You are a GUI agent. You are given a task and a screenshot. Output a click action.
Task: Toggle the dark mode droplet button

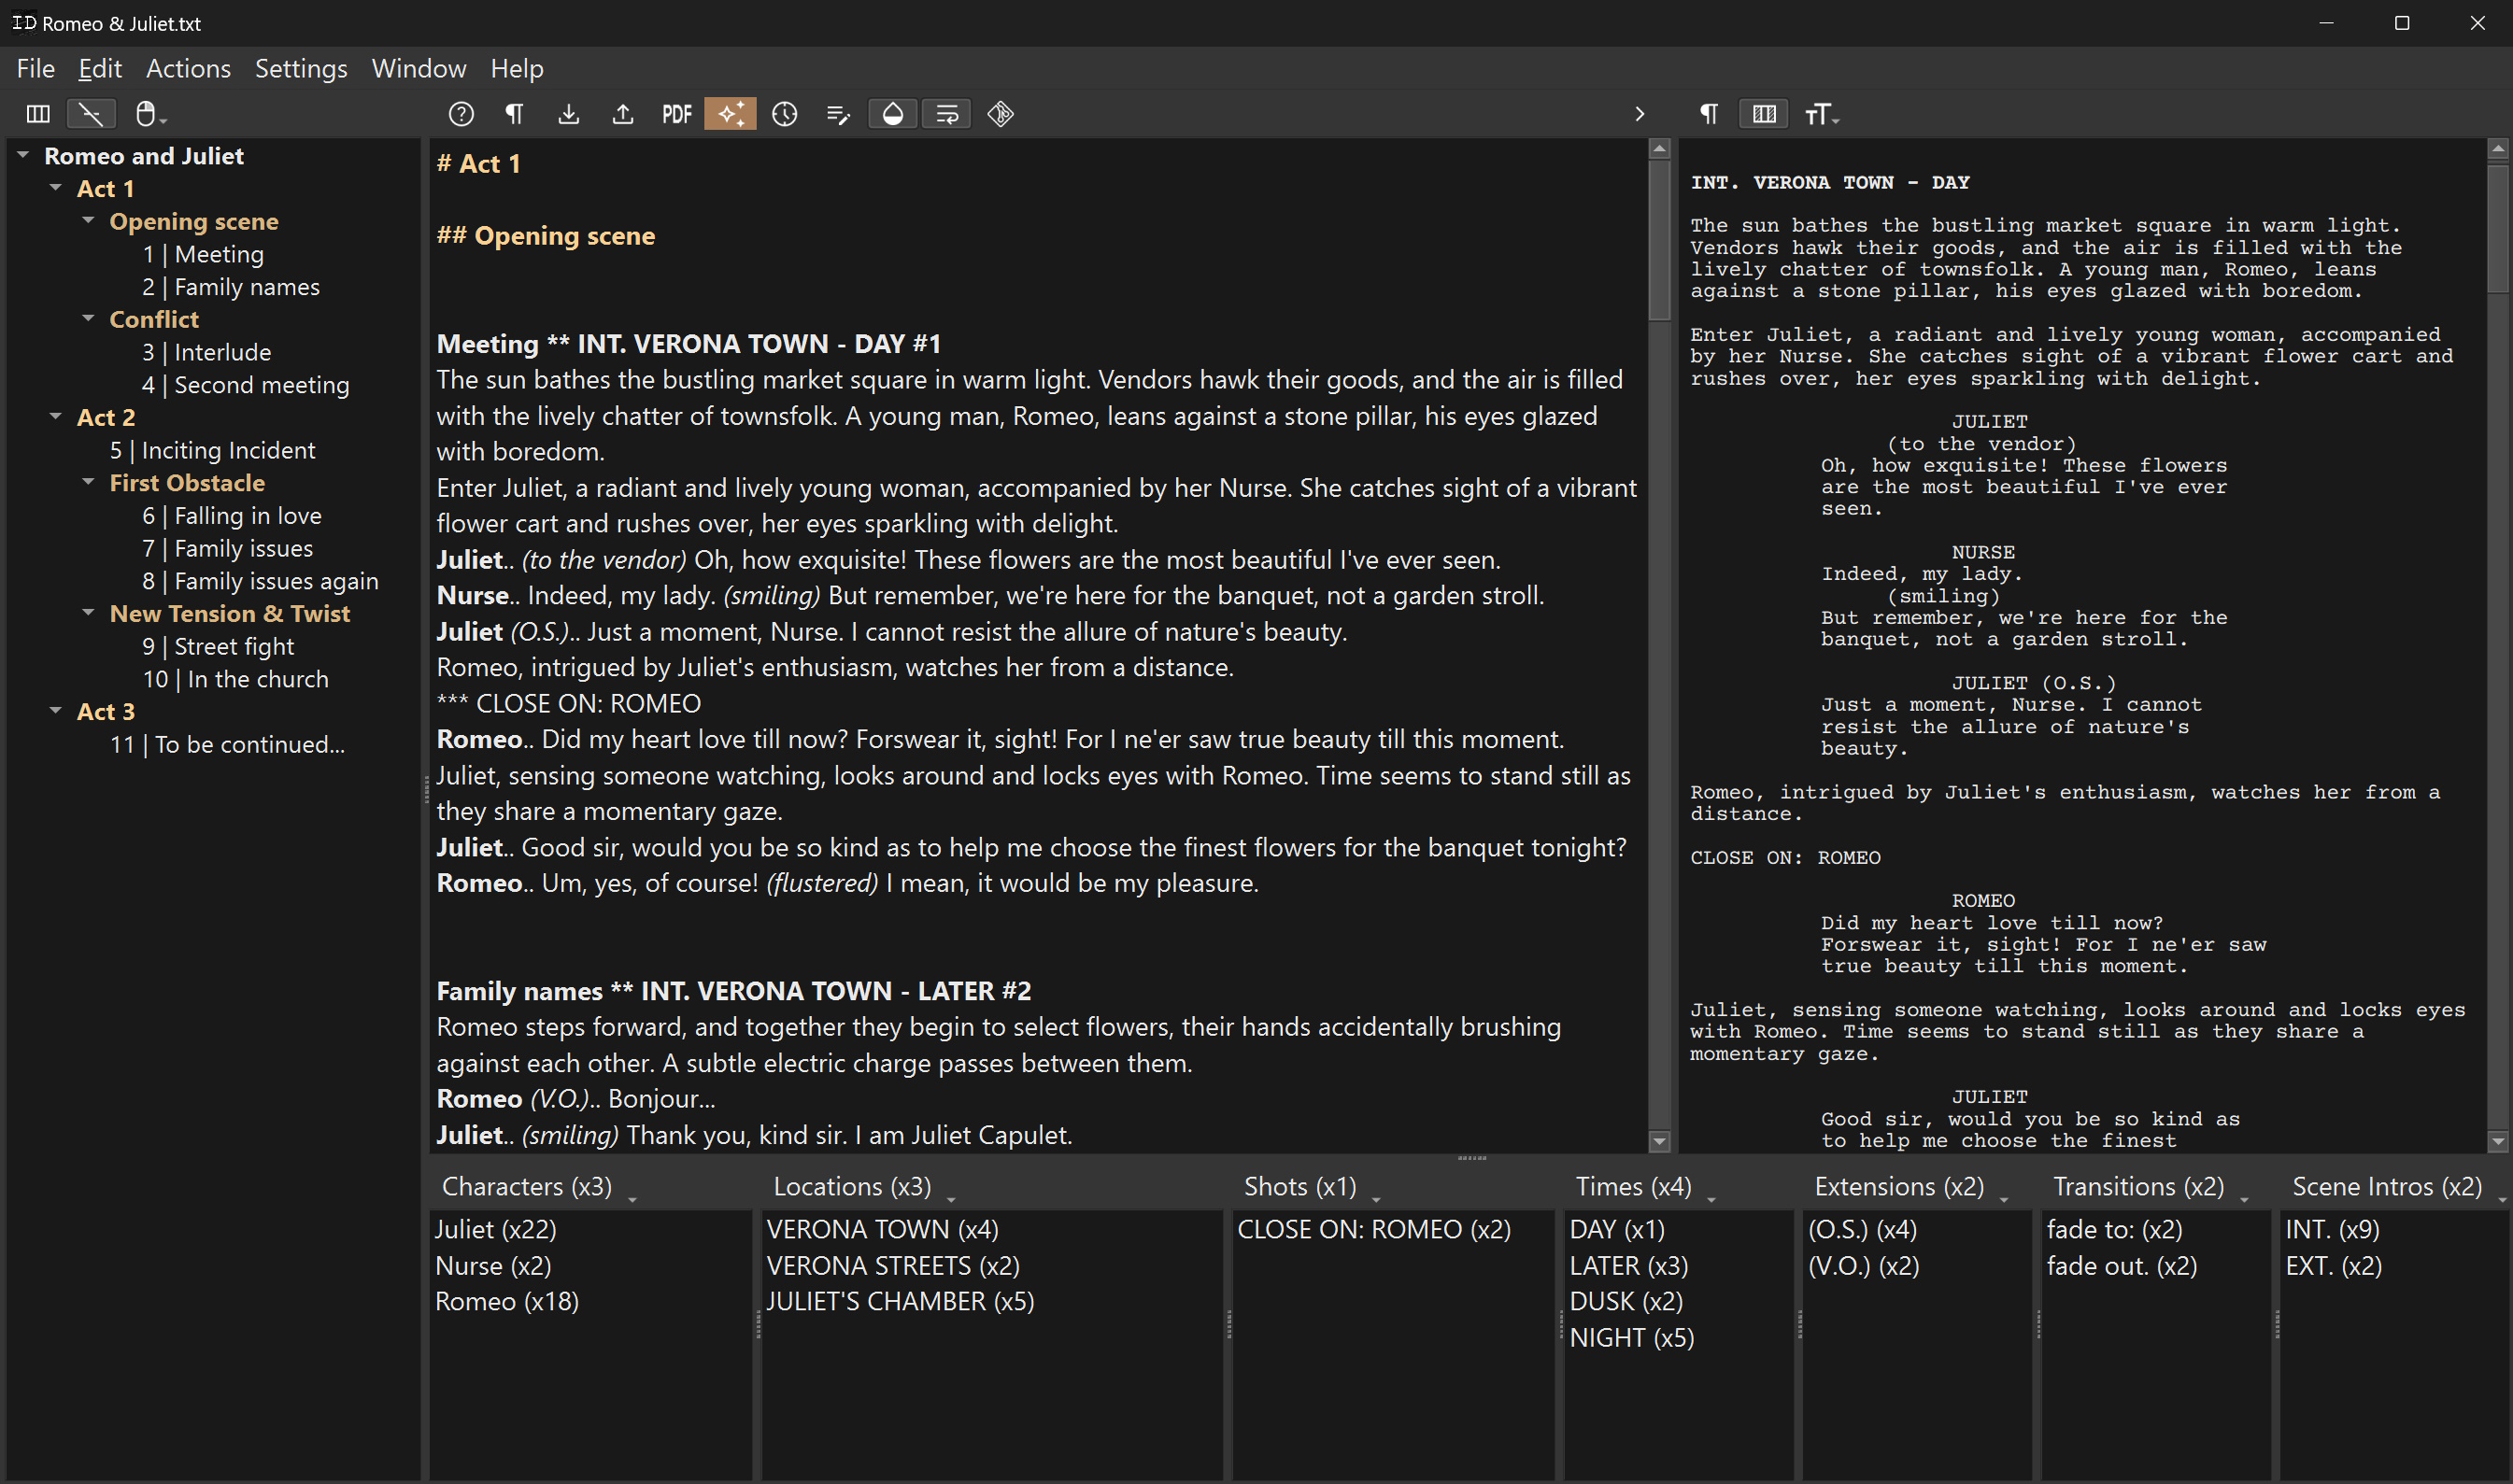click(x=892, y=114)
